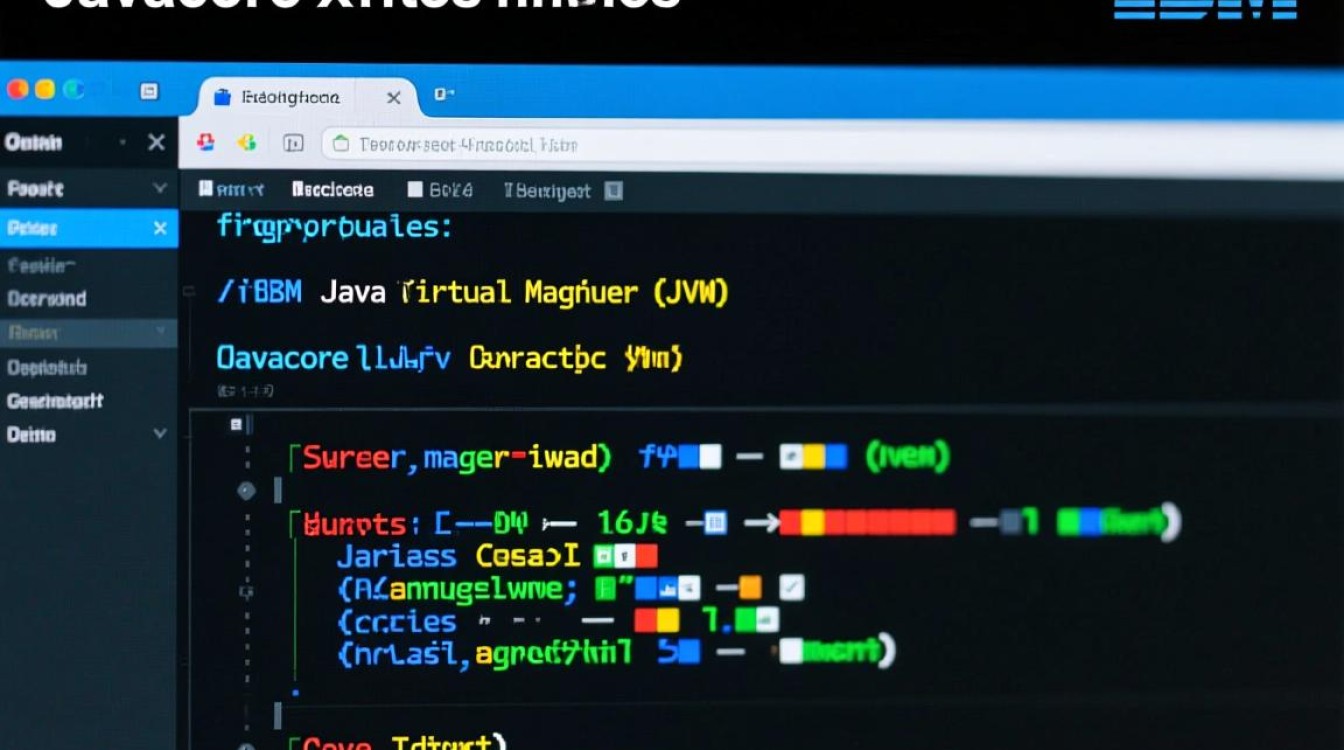Select Recclcede in the dark toolbar menu
The height and width of the screenshot is (750, 1344).
point(332,189)
